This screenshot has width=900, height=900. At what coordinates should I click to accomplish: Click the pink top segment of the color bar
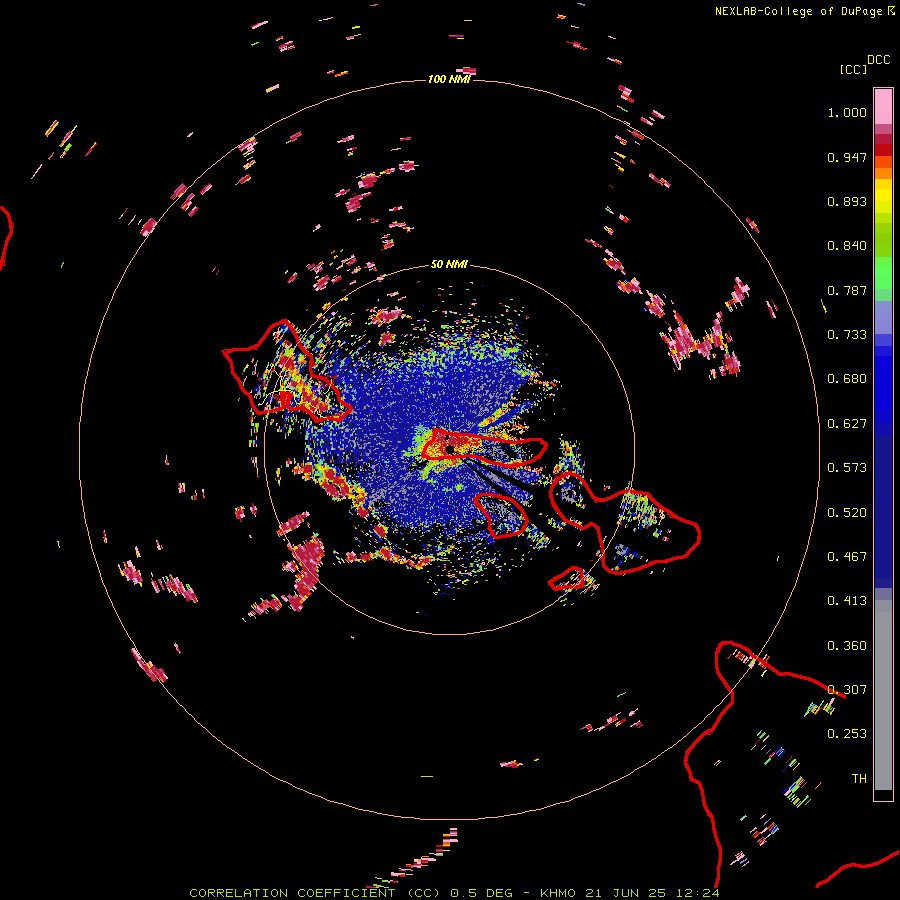tap(883, 107)
